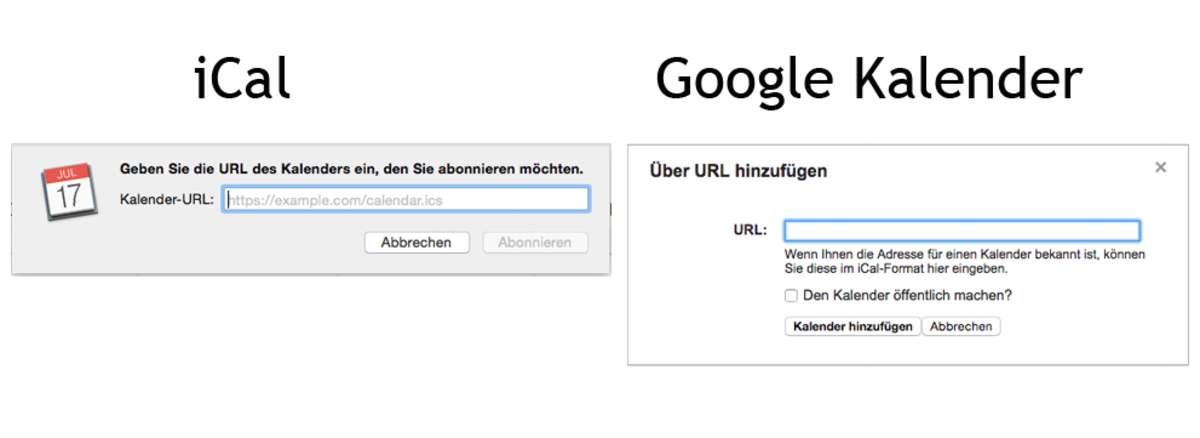1200x438 pixels.
Task: Click the word Google in the heading
Action: pos(743,79)
